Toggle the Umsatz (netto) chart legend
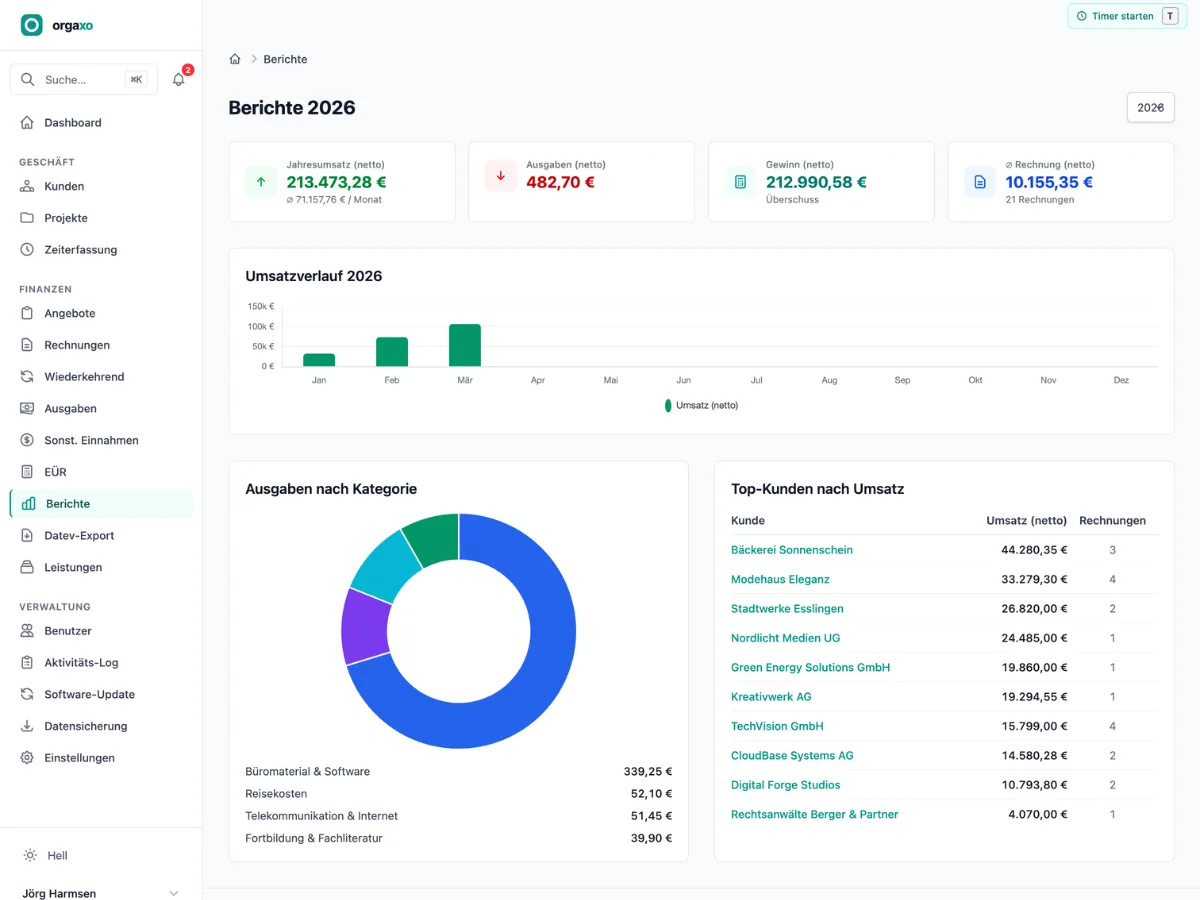1200x900 pixels. (701, 405)
